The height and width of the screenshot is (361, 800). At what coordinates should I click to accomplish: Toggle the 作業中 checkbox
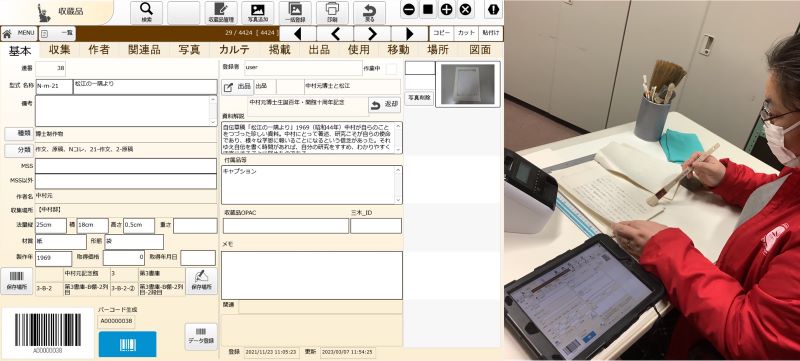[x=391, y=68]
